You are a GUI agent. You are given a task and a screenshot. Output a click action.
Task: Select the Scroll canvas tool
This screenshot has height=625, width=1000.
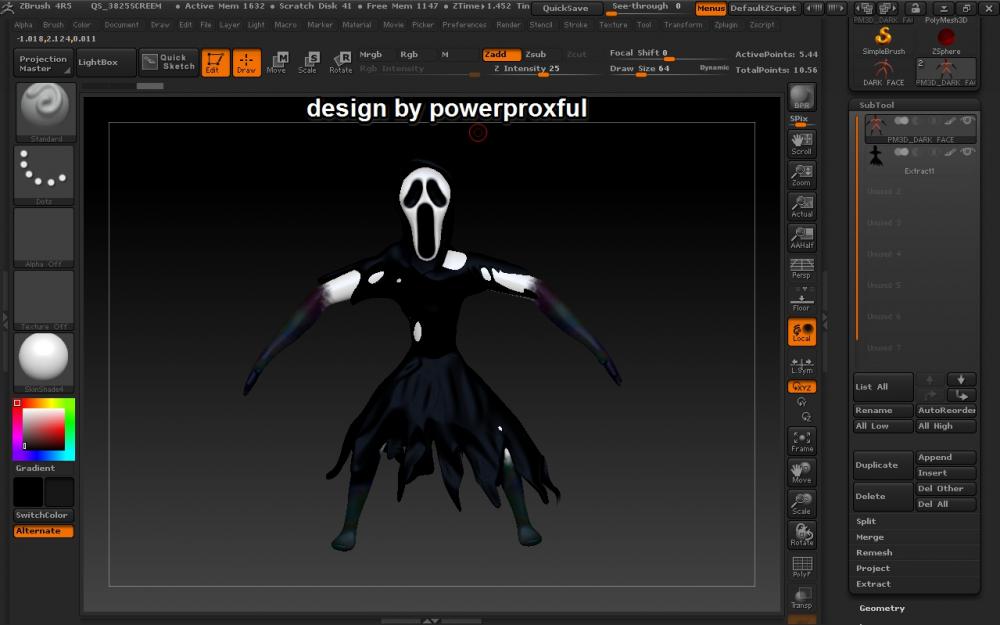pos(802,143)
